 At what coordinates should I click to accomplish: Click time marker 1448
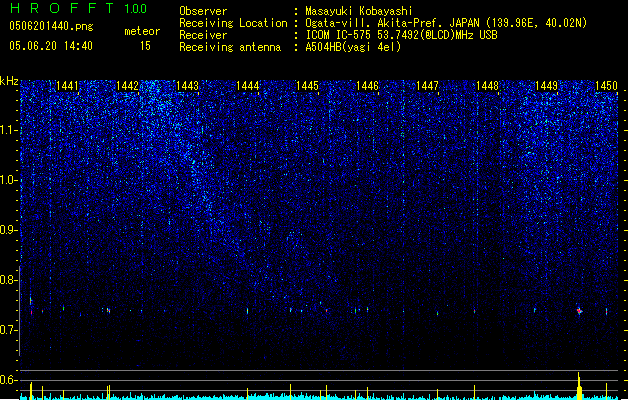click(487, 86)
